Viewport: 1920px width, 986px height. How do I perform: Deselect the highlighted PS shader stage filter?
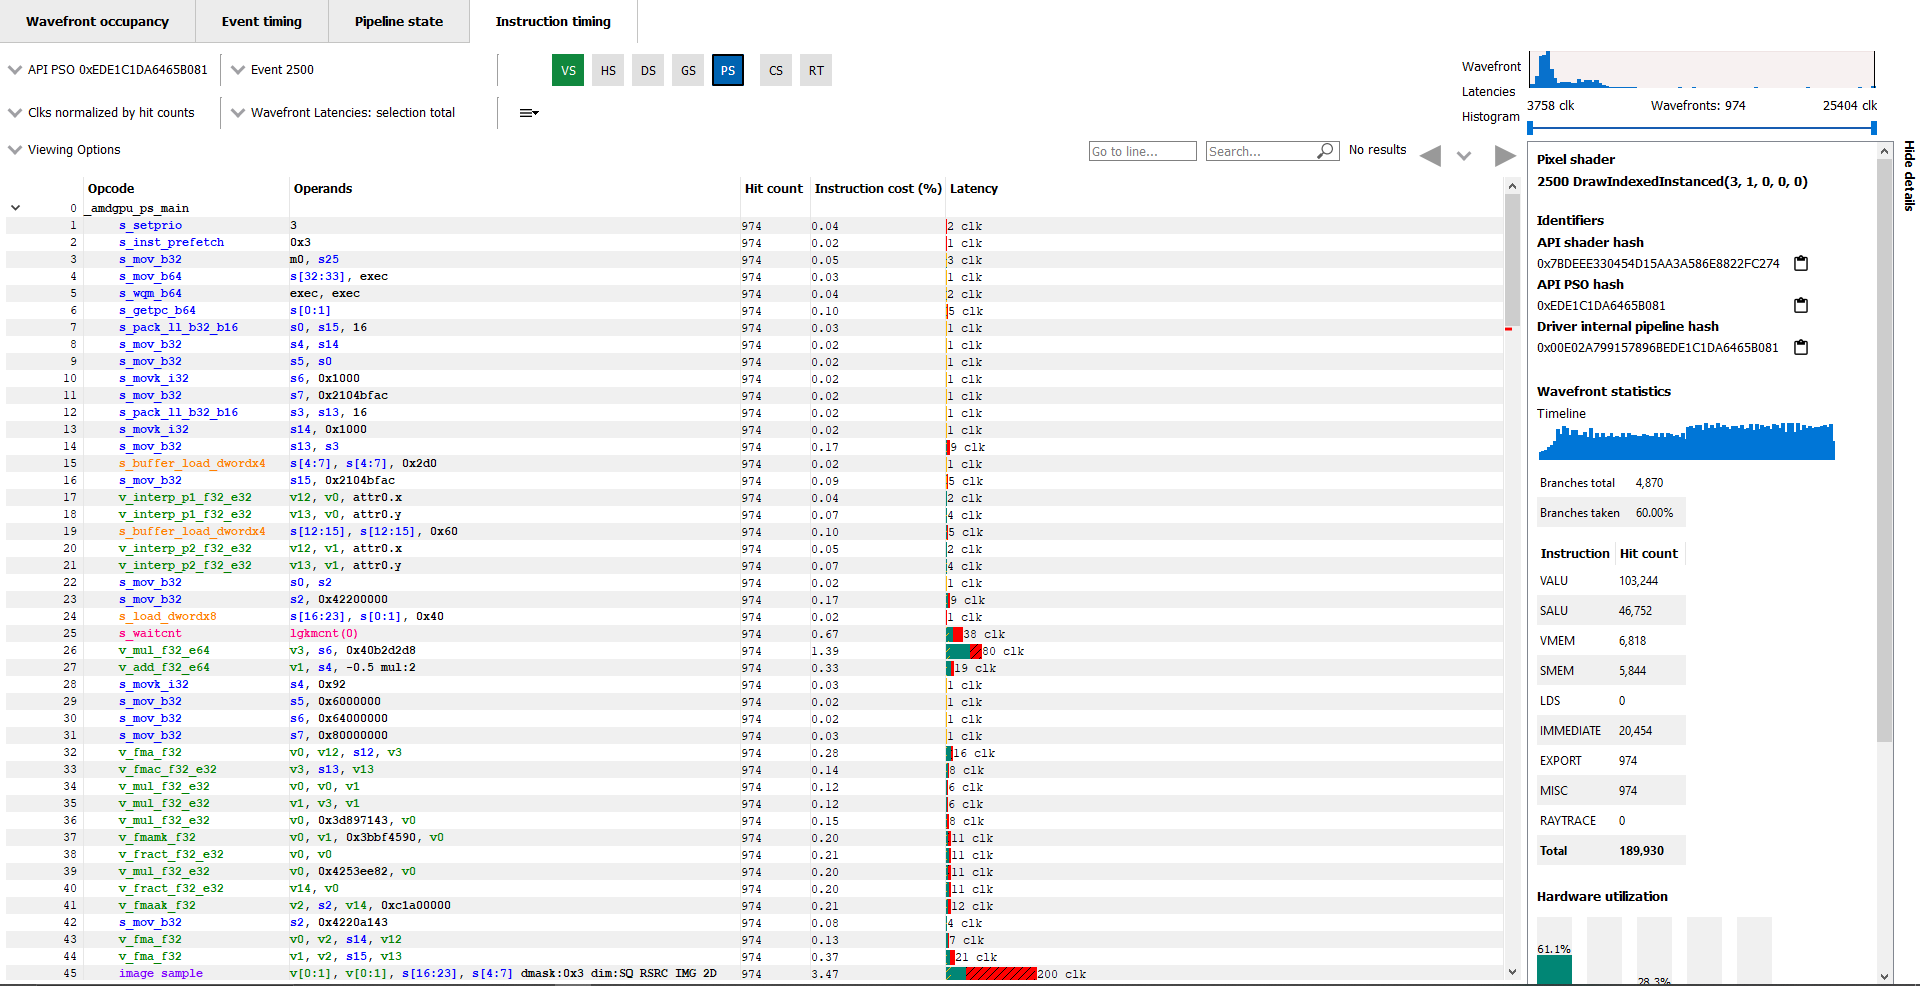coord(727,70)
